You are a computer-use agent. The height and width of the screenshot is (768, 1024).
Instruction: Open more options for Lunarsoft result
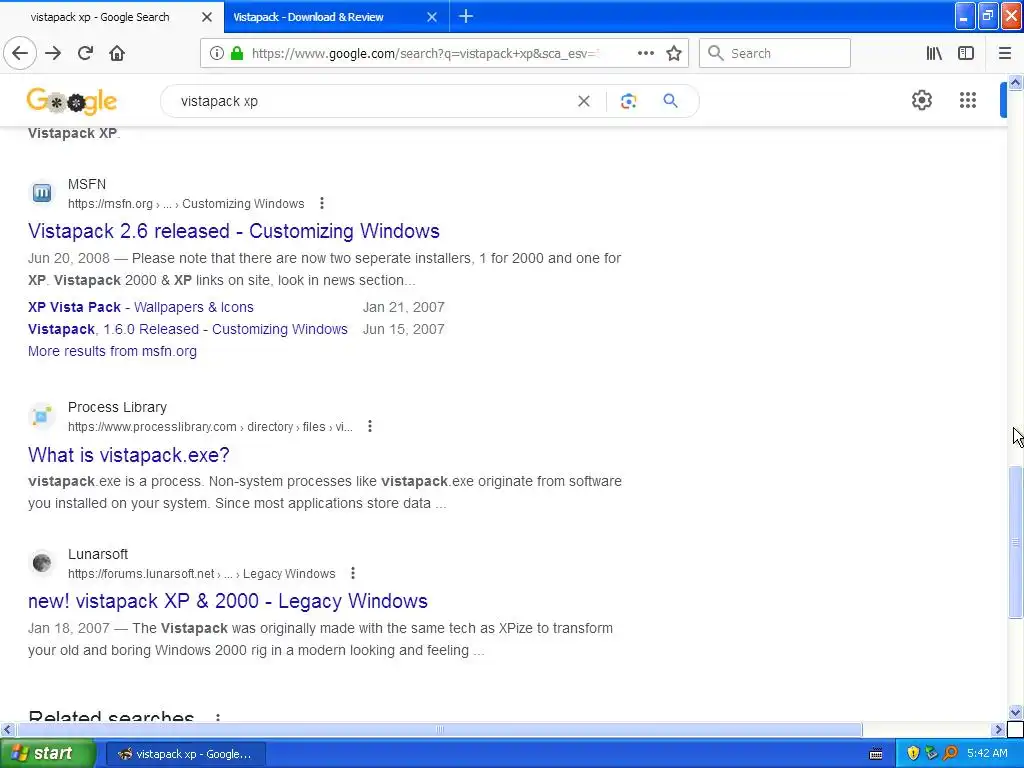coord(353,573)
